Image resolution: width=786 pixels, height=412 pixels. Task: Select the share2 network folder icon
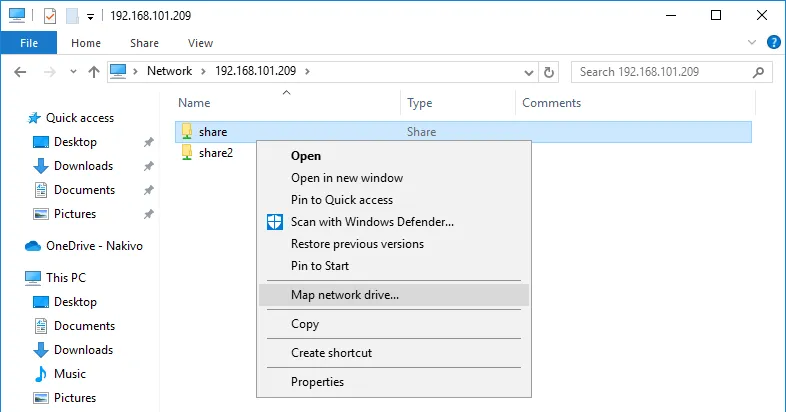pyautogui.click(x=186, y=153)
